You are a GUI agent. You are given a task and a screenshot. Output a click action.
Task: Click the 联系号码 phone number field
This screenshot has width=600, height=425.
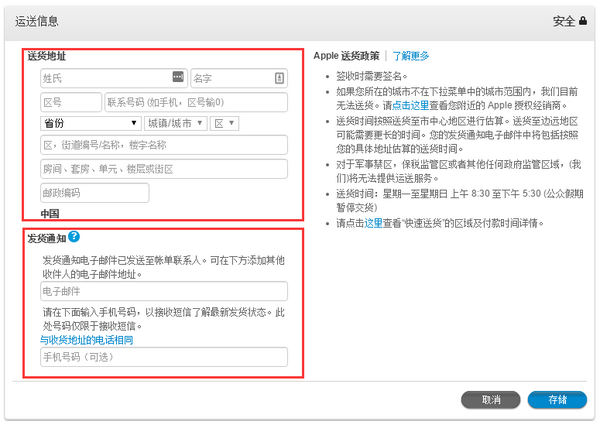196,102
